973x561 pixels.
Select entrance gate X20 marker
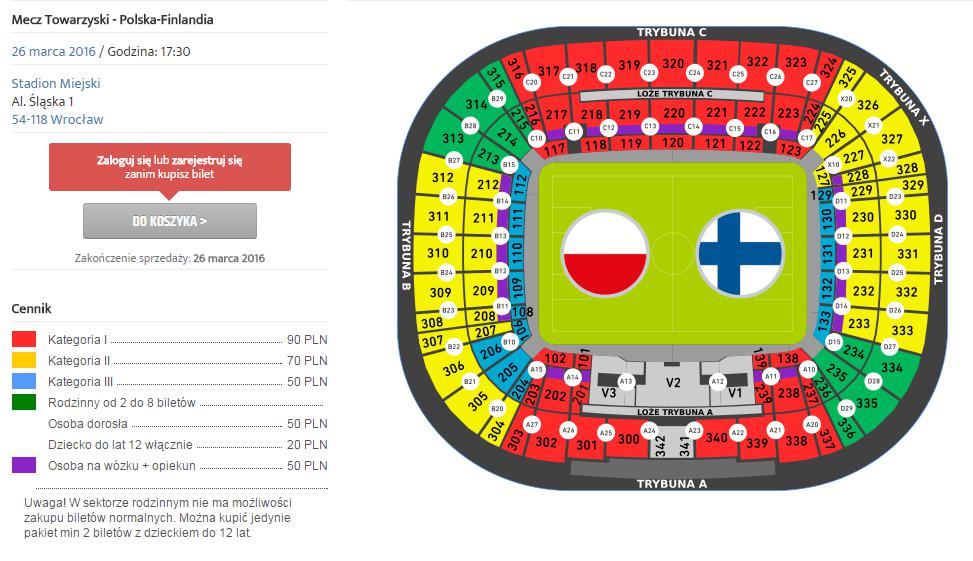coord(846,99)
